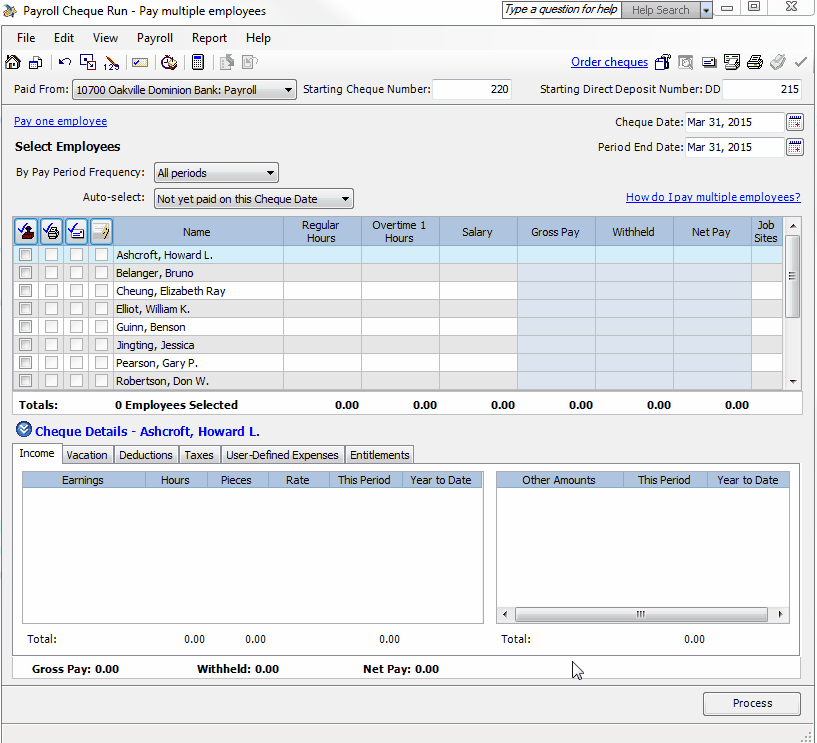Viewport: 817px width, 743px height.
Task: Expand the By Pay Period Frequency dropdown
Action: click(x=270, y=173)
